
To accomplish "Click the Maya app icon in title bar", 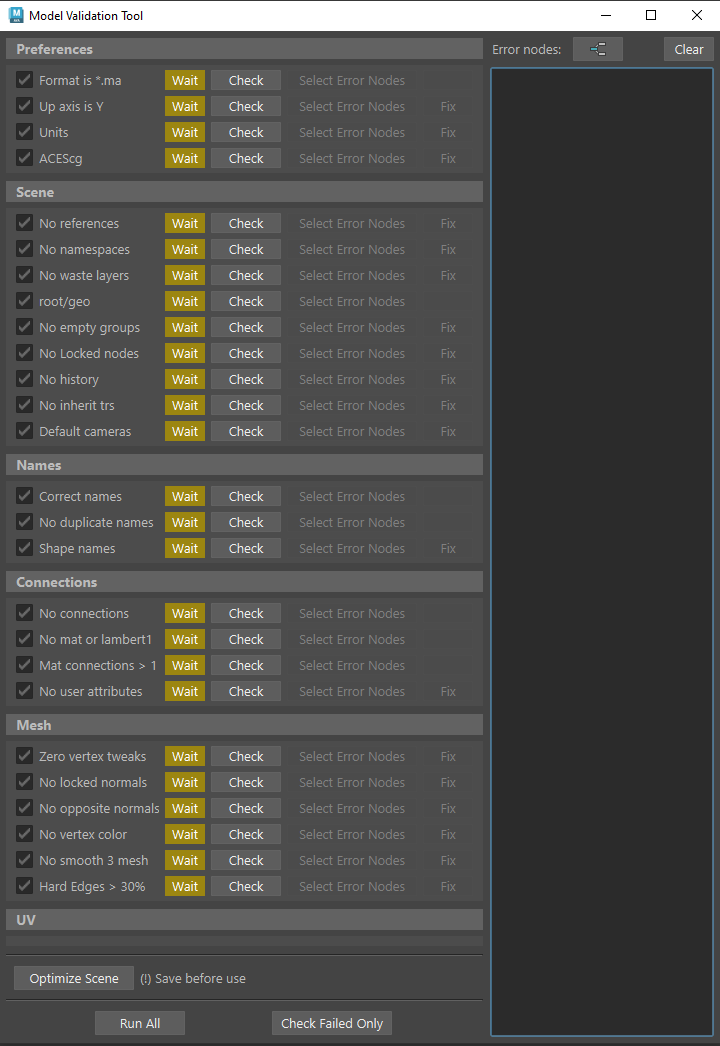I will 16,15.
